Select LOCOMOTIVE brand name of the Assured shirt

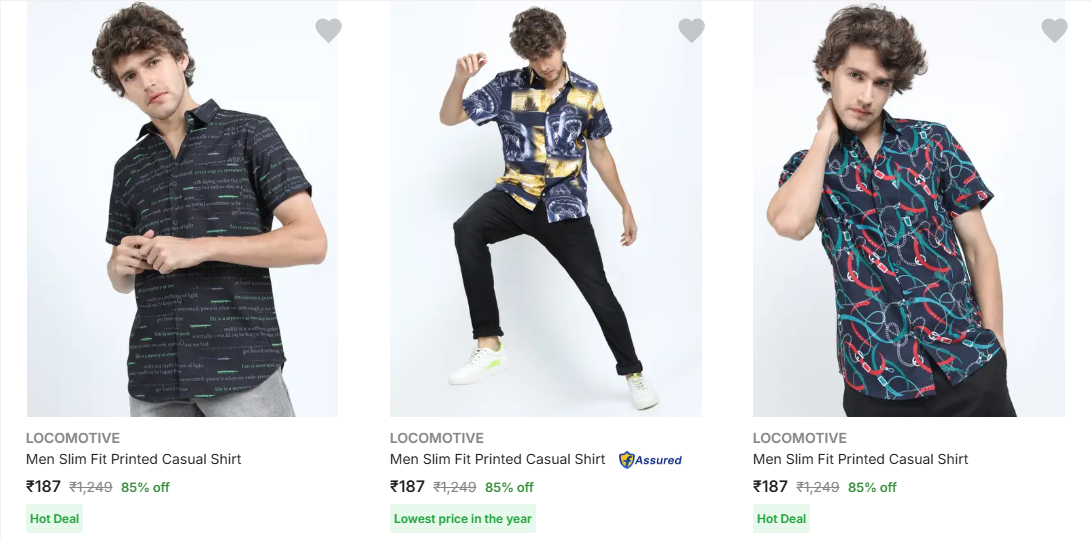(x=436, y=438)
